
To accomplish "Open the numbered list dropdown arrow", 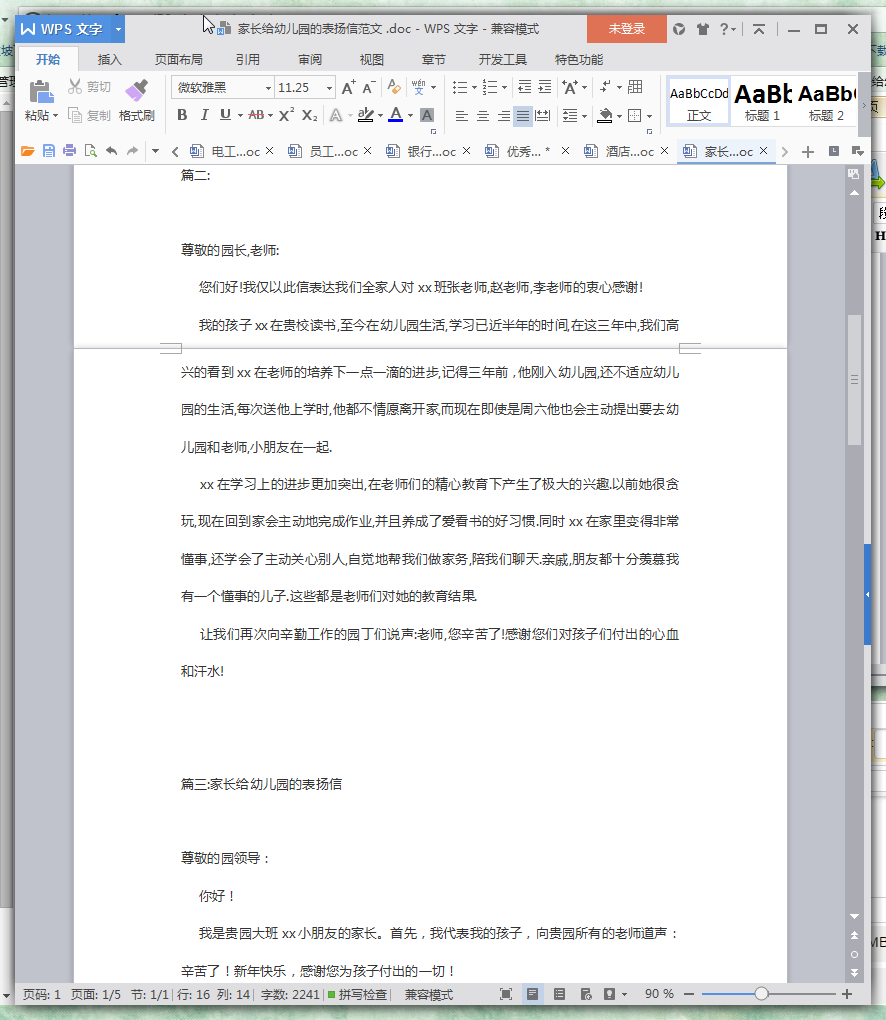I will click(x=504, y=87).
